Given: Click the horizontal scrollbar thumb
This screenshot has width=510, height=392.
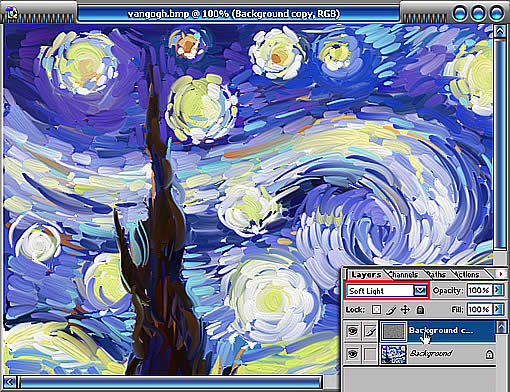Looking at the screenshot, I should click(x=170, y=382).
